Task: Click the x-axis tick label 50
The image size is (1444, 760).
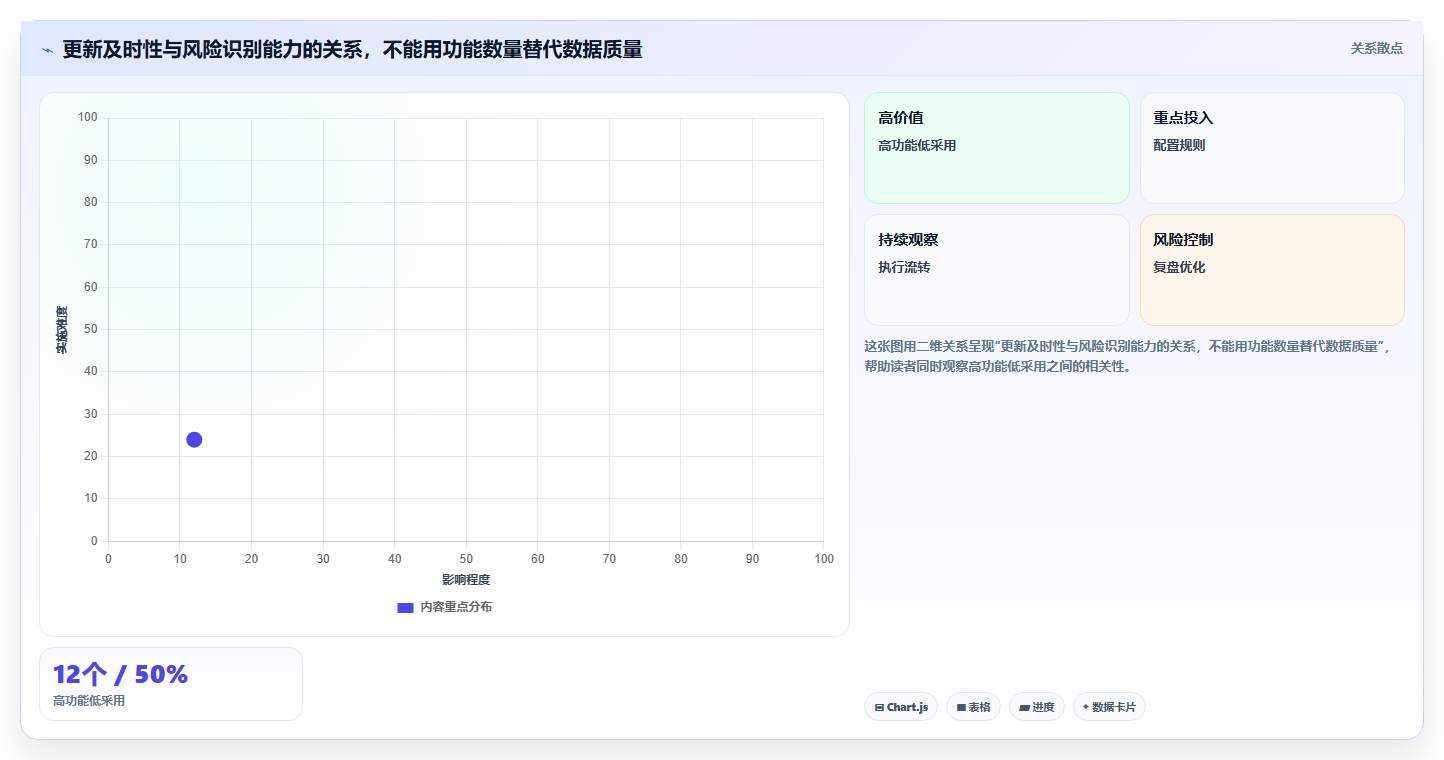Action: (x=466, y=558)
